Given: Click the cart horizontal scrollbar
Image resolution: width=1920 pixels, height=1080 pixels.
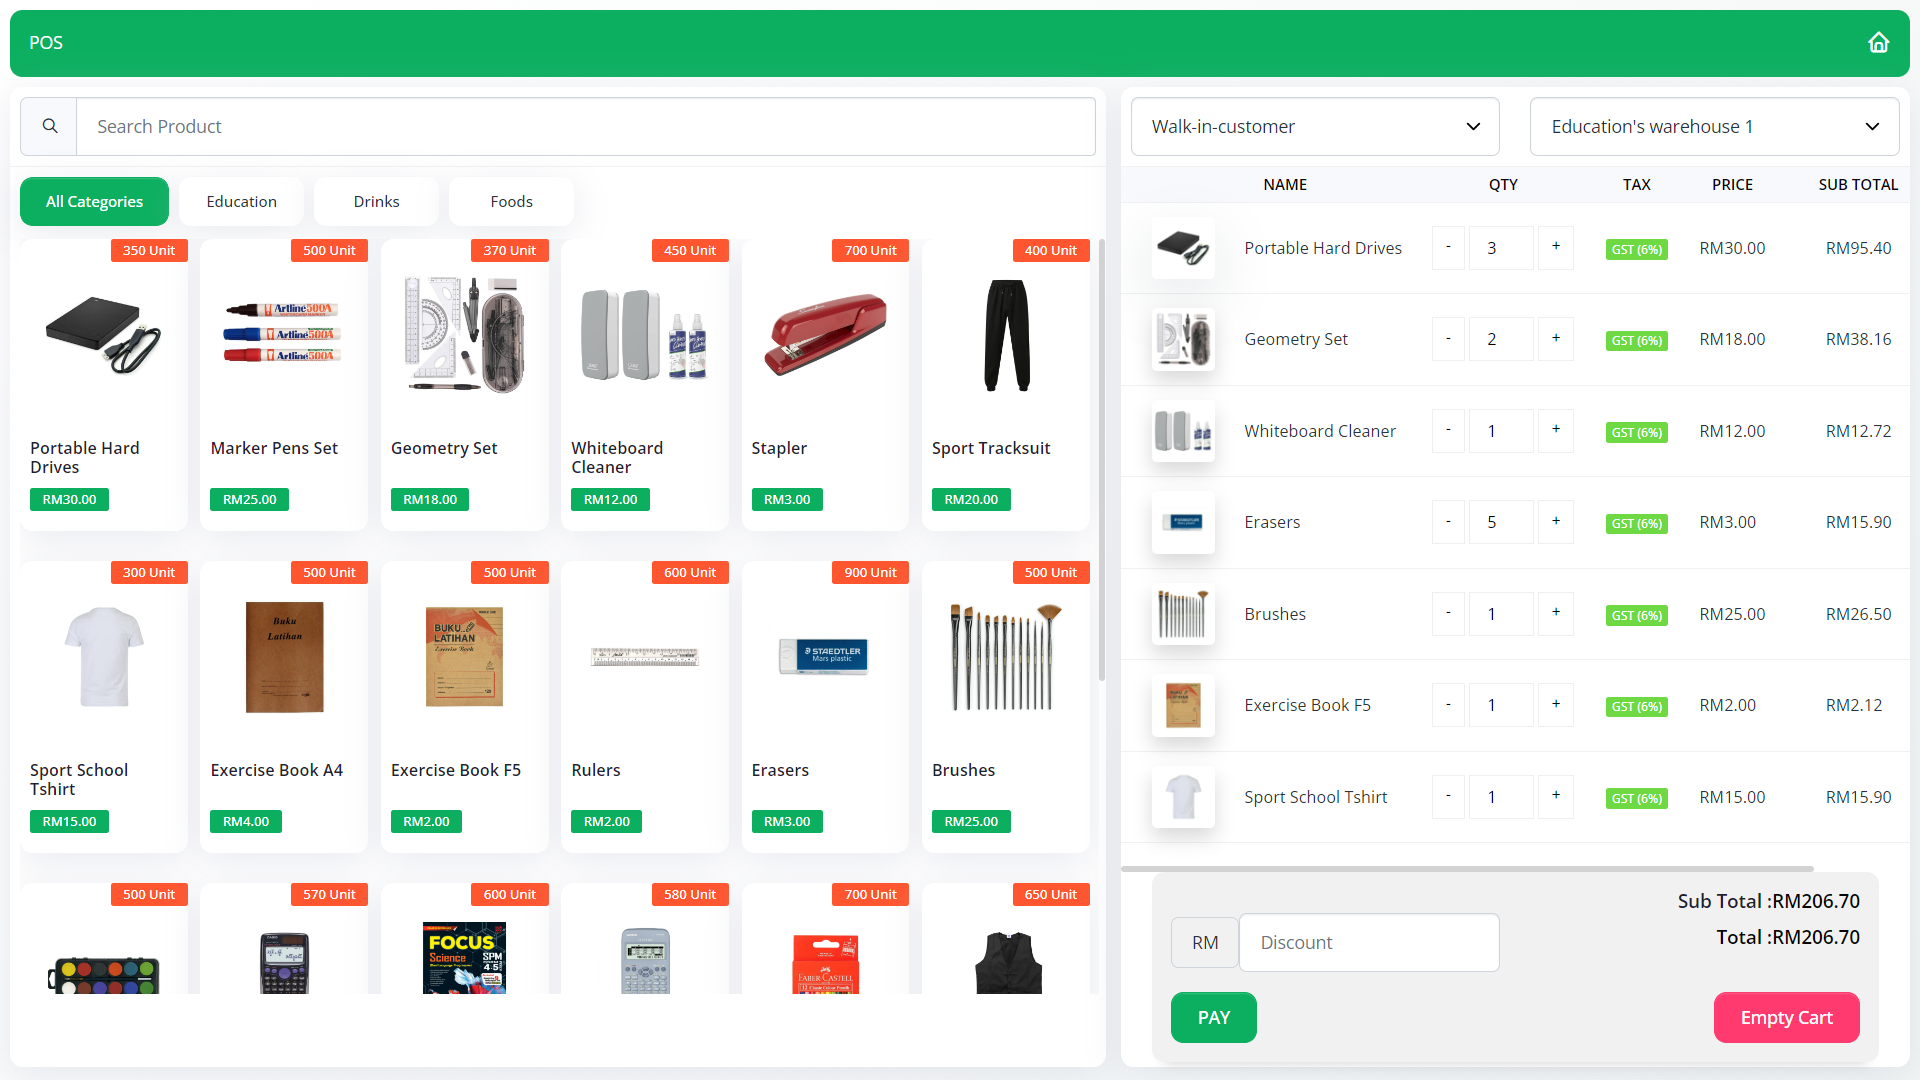Looking at the screenshot, I should point(1467,869).
